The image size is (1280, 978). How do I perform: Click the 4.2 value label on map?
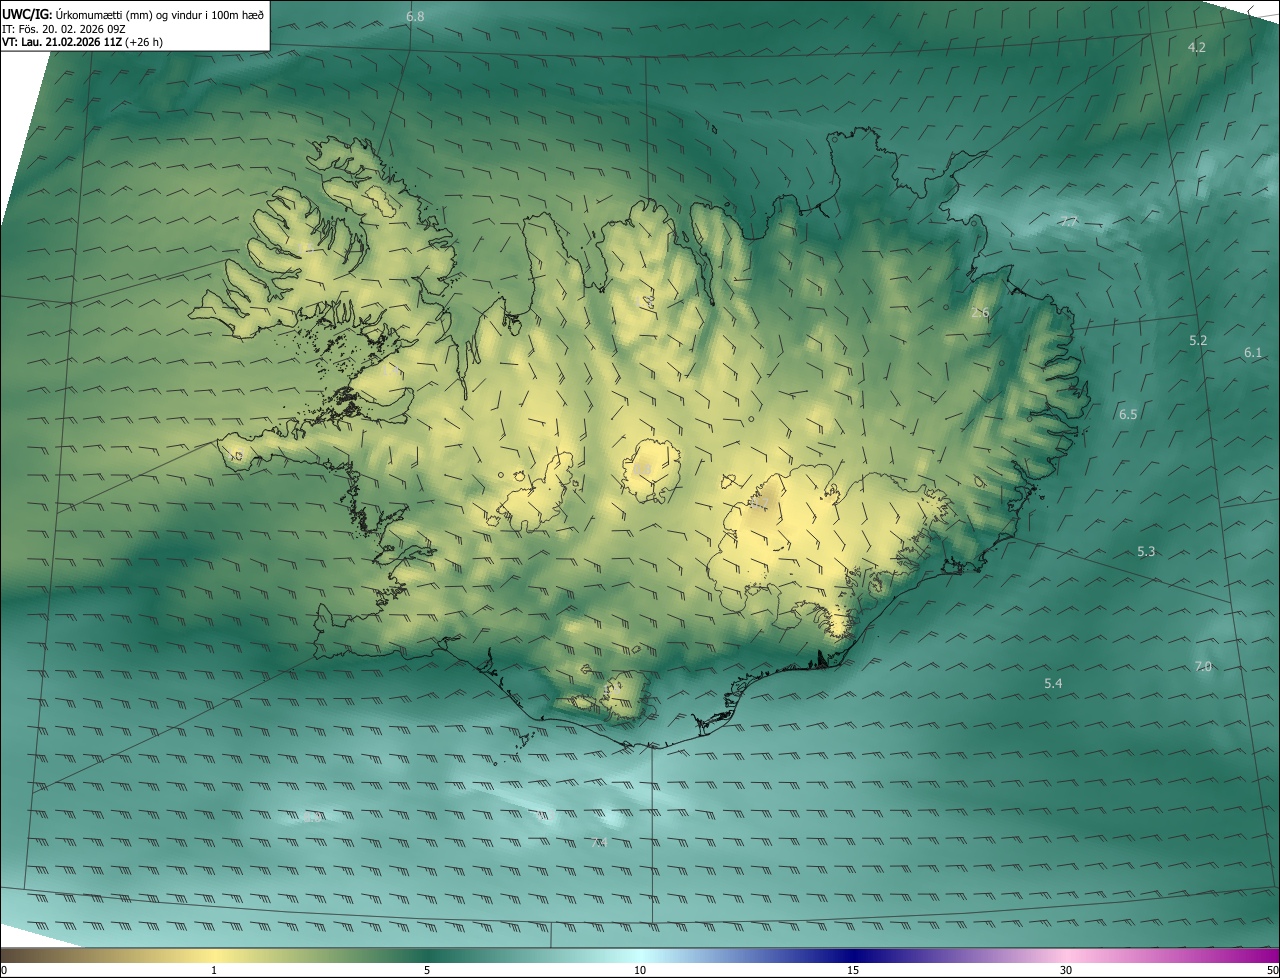pos(1196,48)
